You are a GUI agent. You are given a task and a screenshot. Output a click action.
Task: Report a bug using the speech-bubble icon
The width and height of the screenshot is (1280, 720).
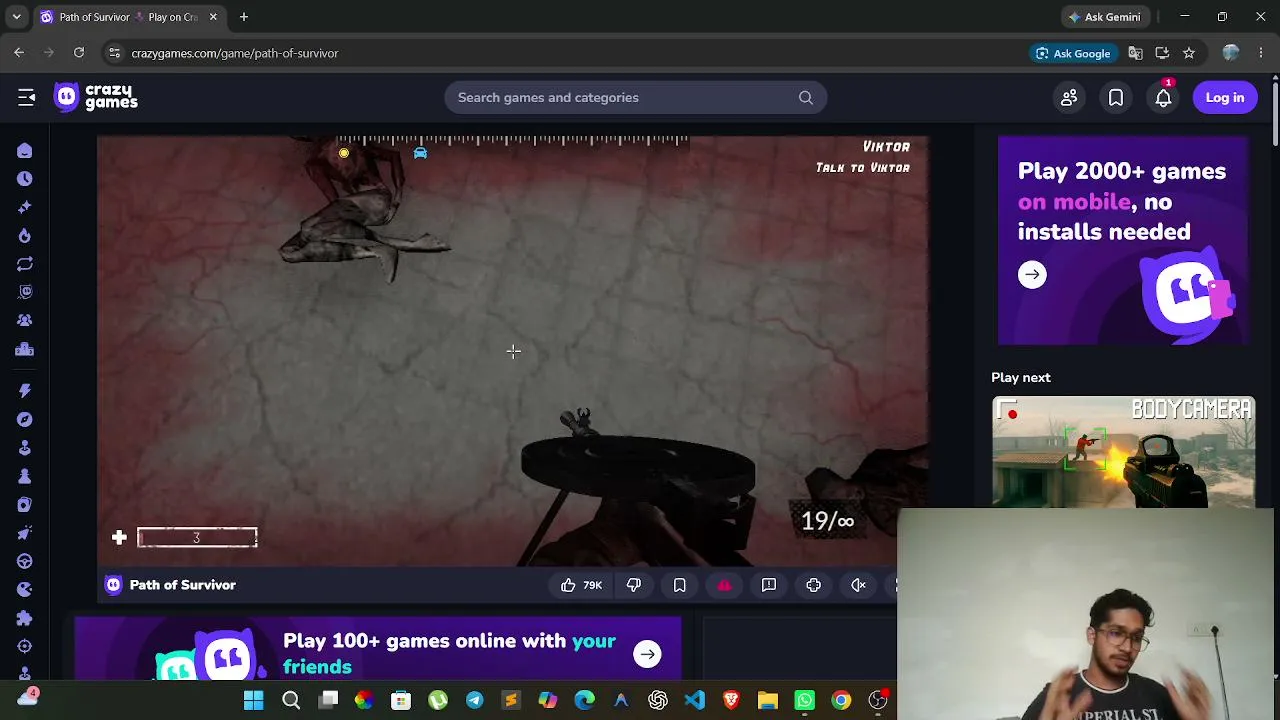click(x=769, y=585)
